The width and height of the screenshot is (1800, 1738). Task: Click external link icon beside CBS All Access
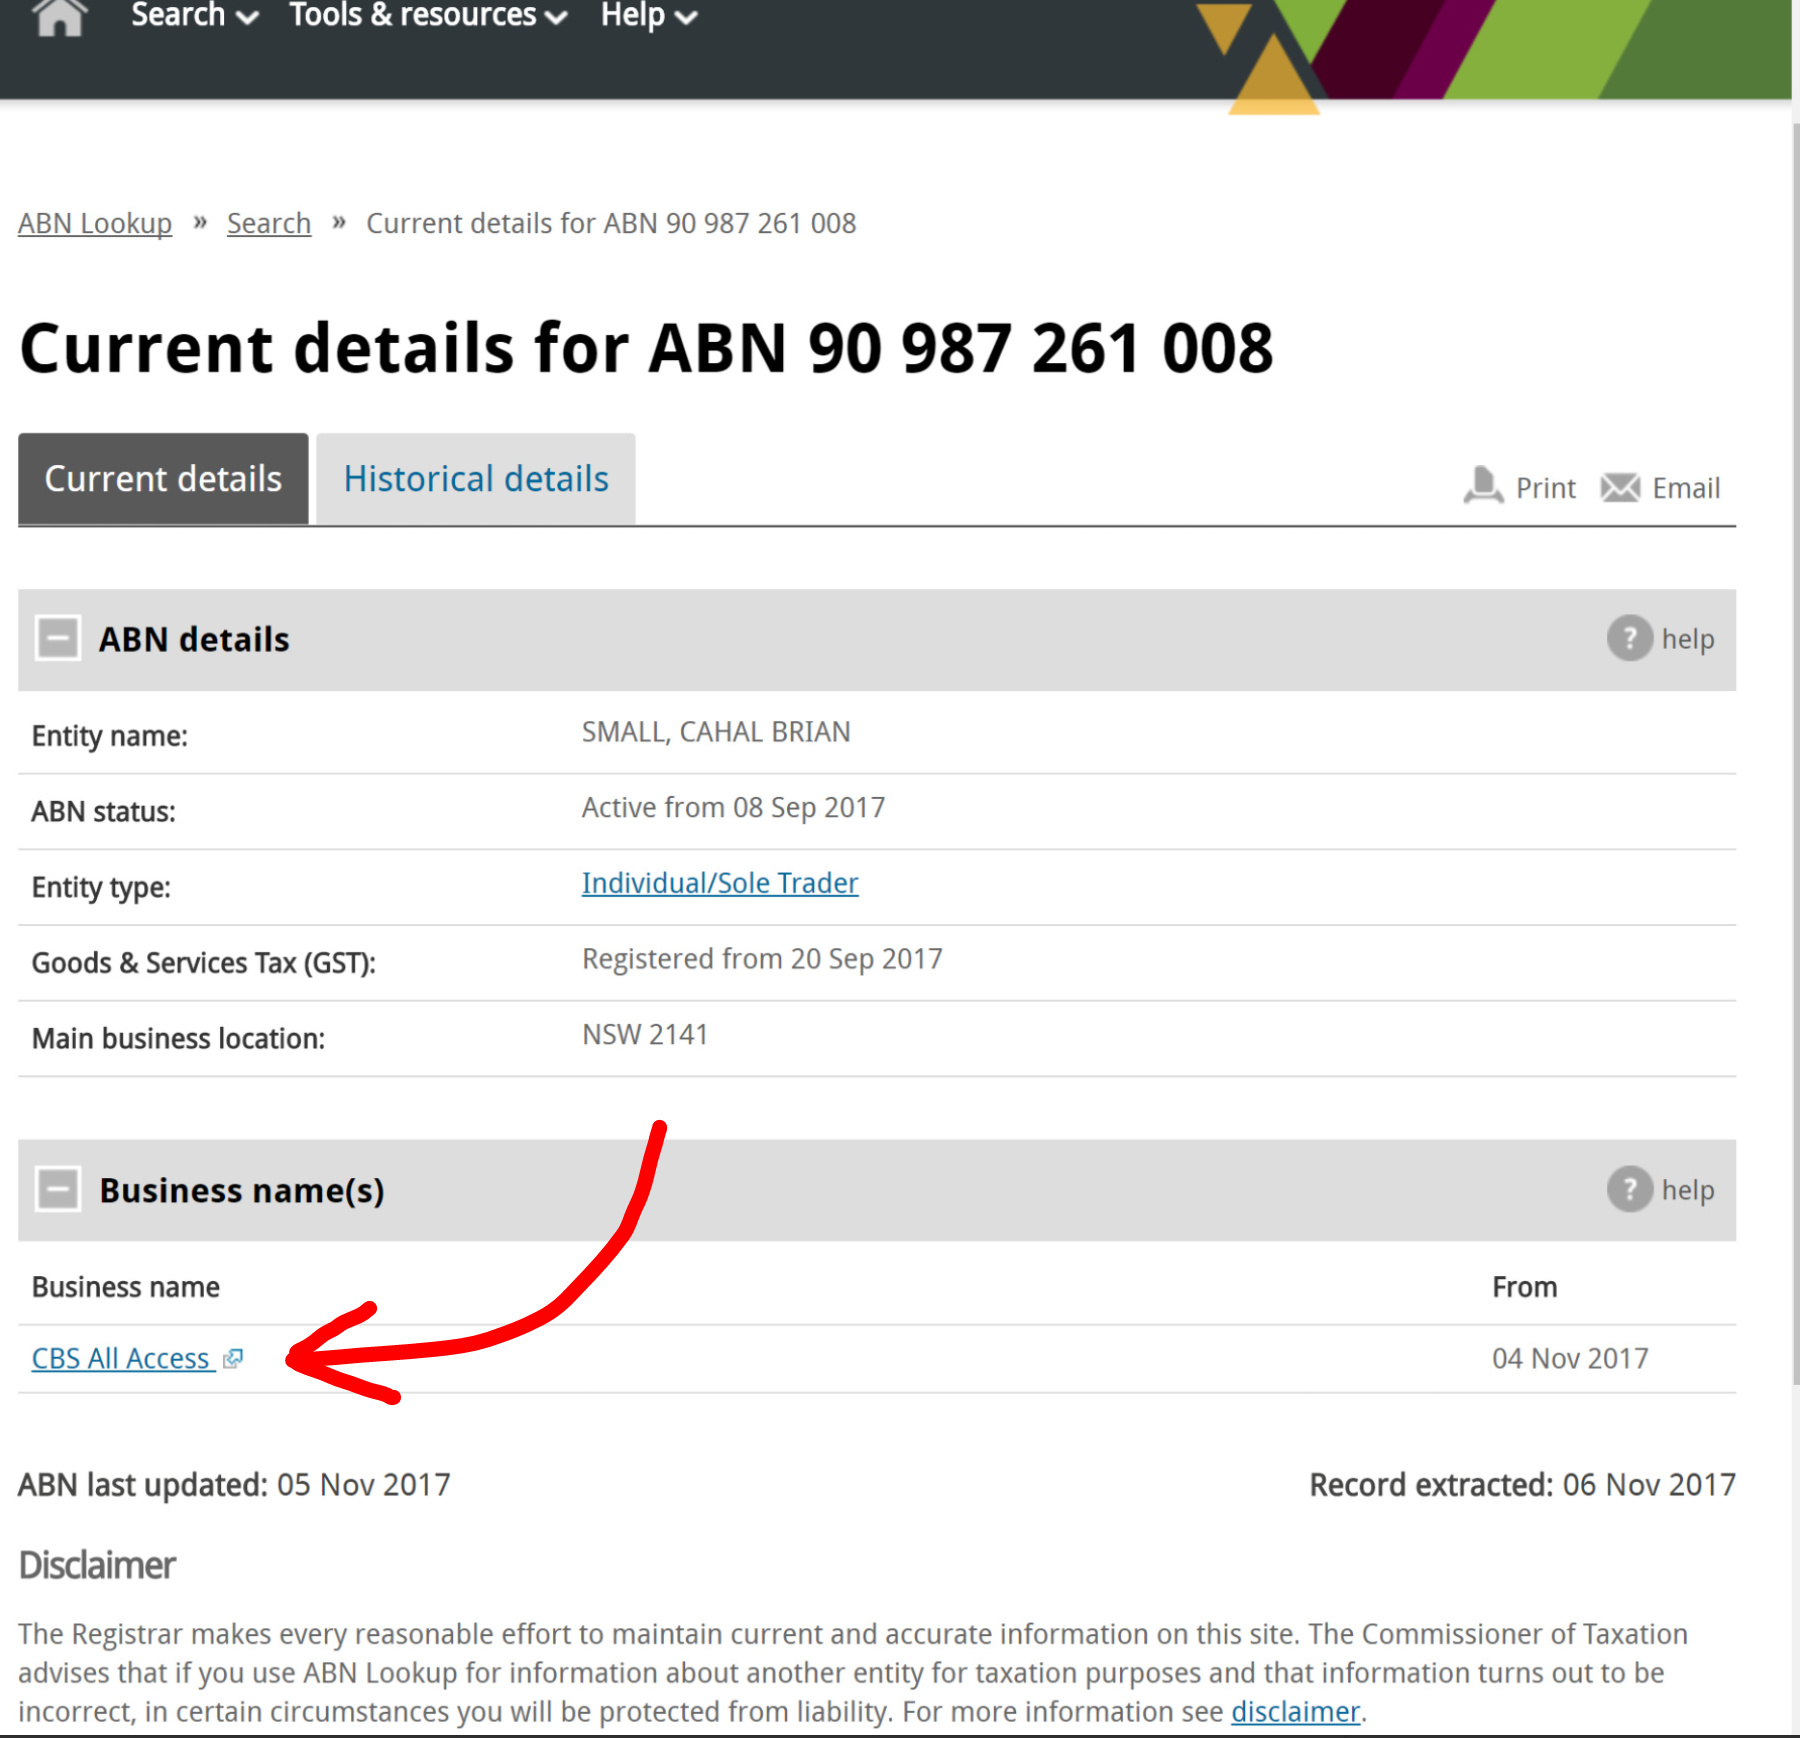point(233,1358)
